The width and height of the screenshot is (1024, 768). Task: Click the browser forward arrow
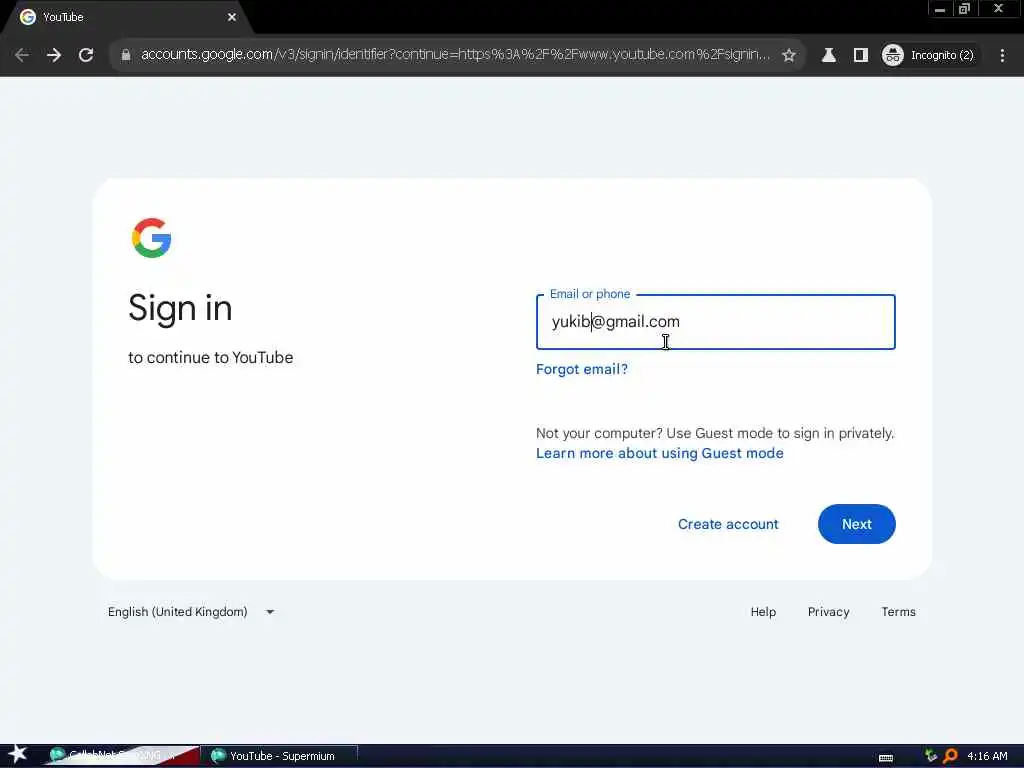click(54, 55)
